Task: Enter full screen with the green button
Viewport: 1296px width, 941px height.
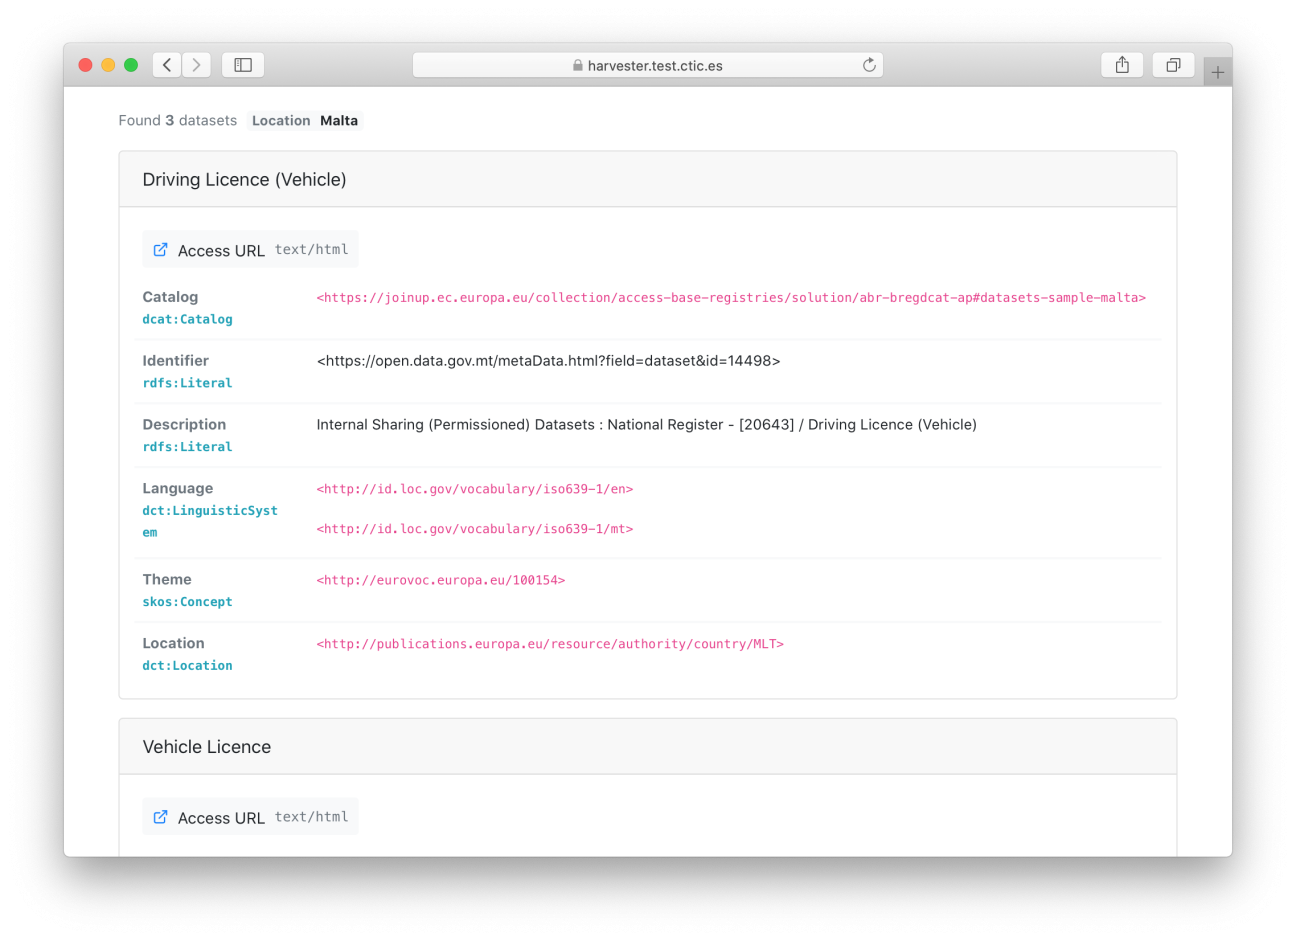Action: 131,65
